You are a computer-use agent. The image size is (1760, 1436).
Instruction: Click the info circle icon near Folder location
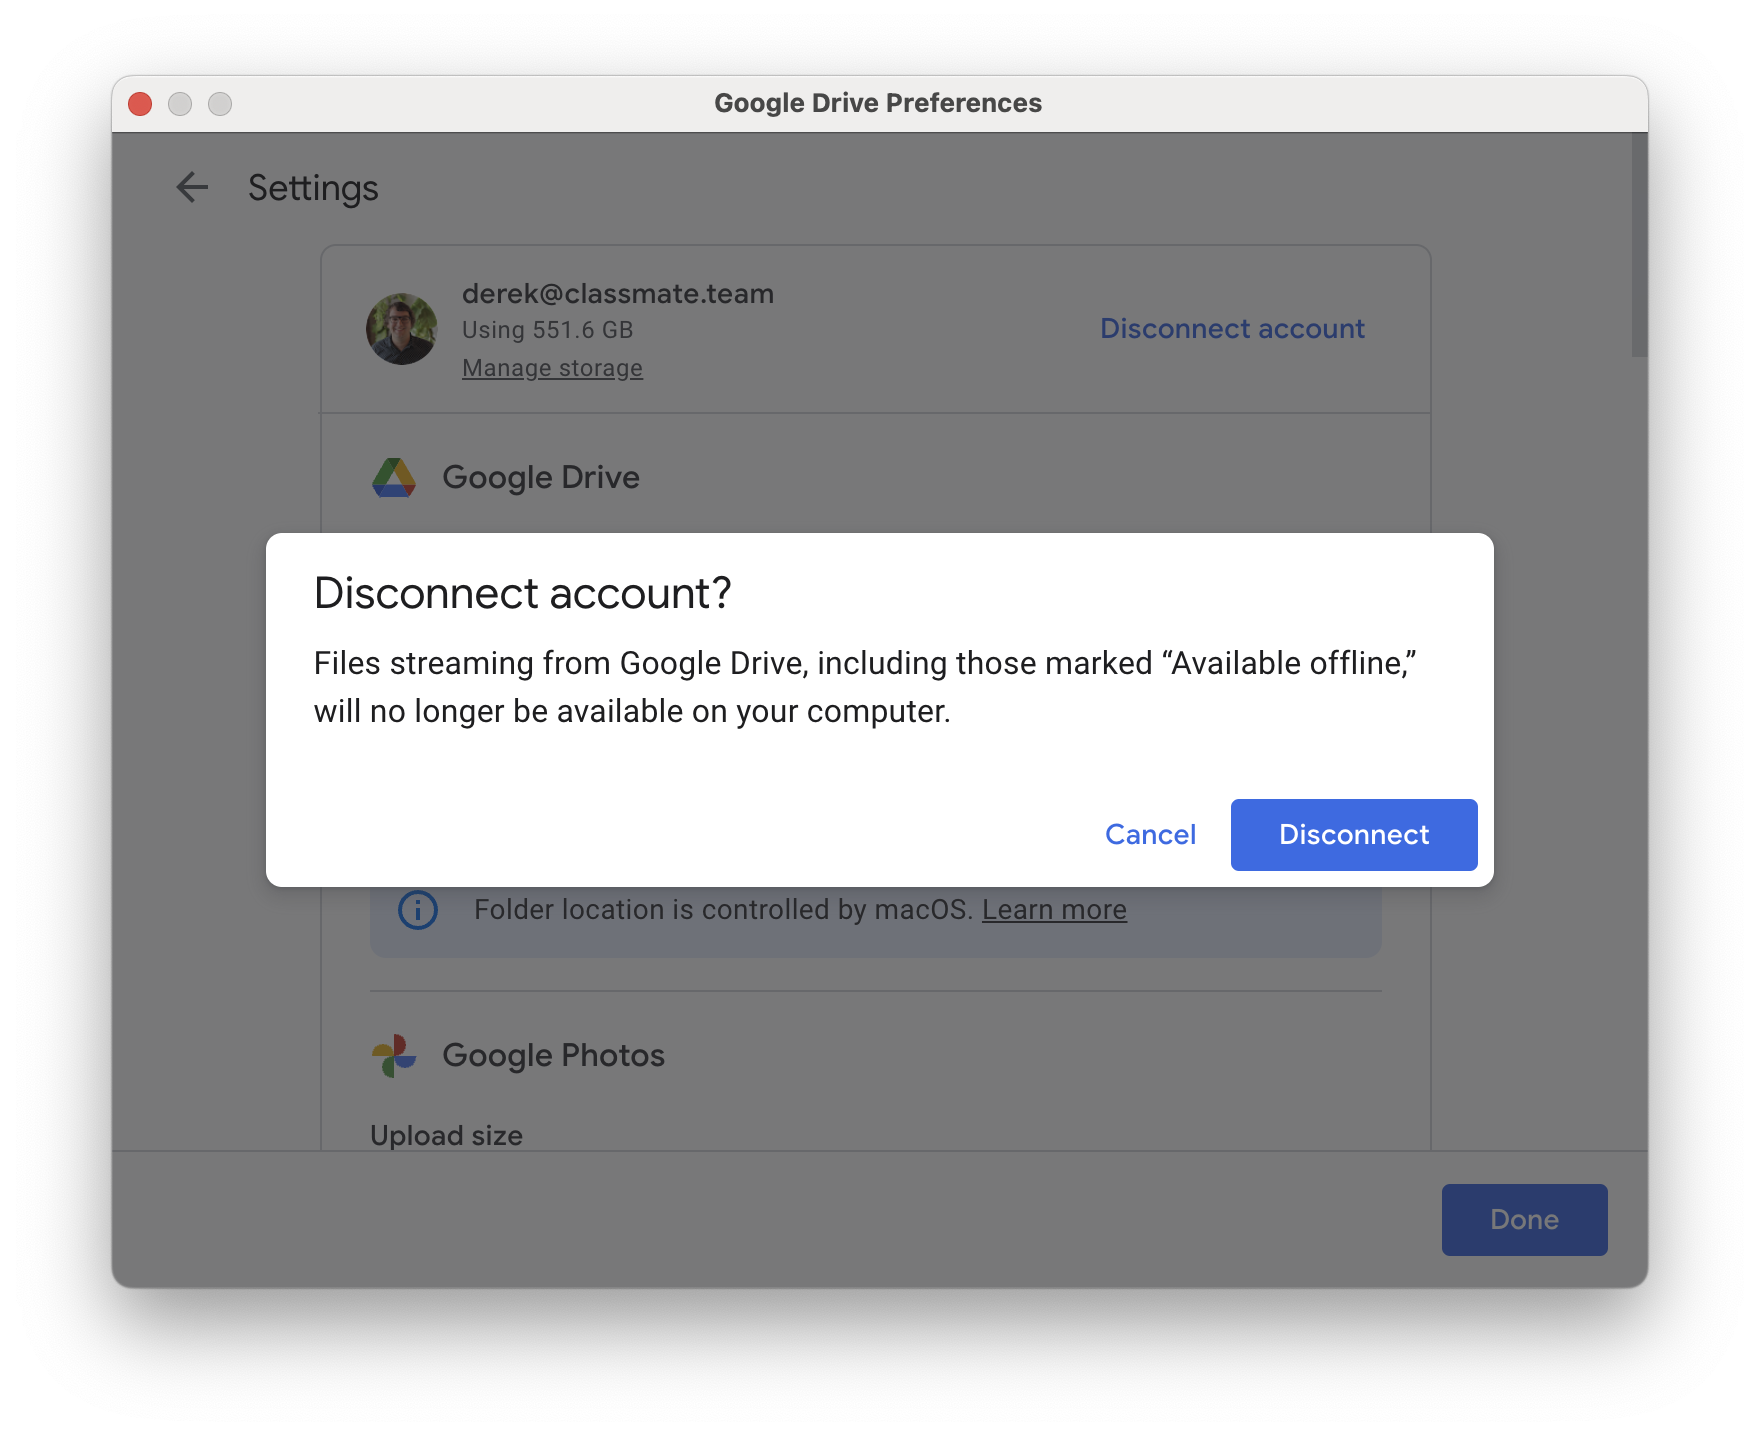click(x=418, y=910)
